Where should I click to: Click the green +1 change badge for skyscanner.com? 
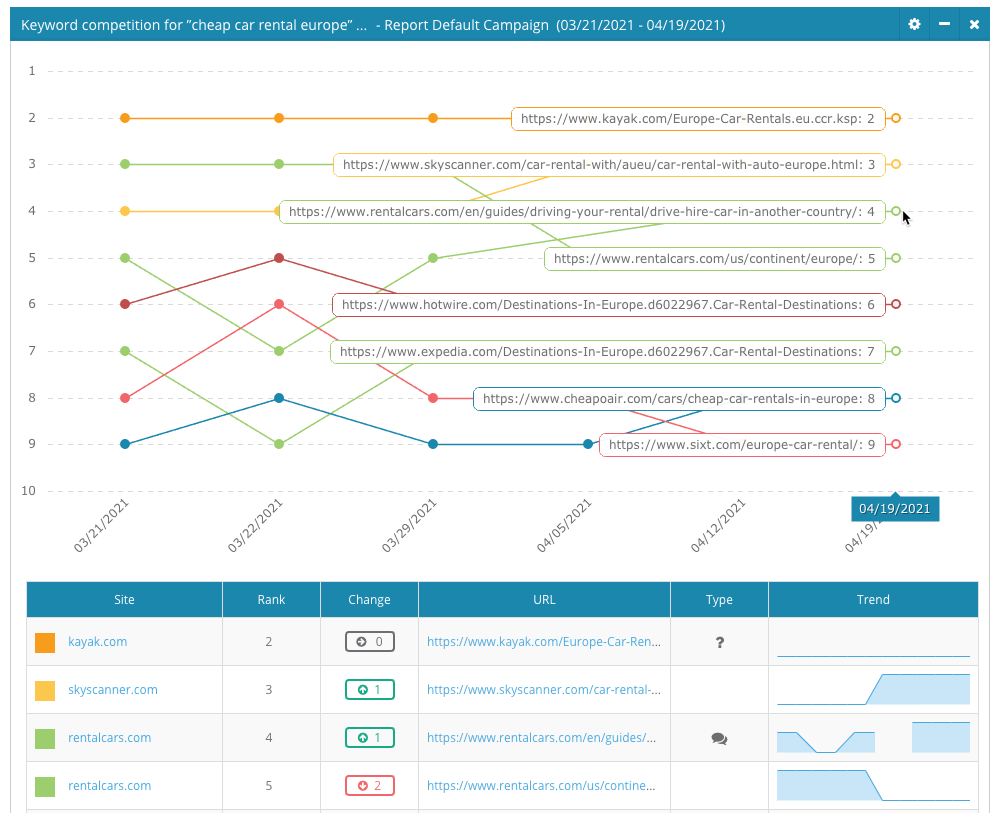pos(369,689)
